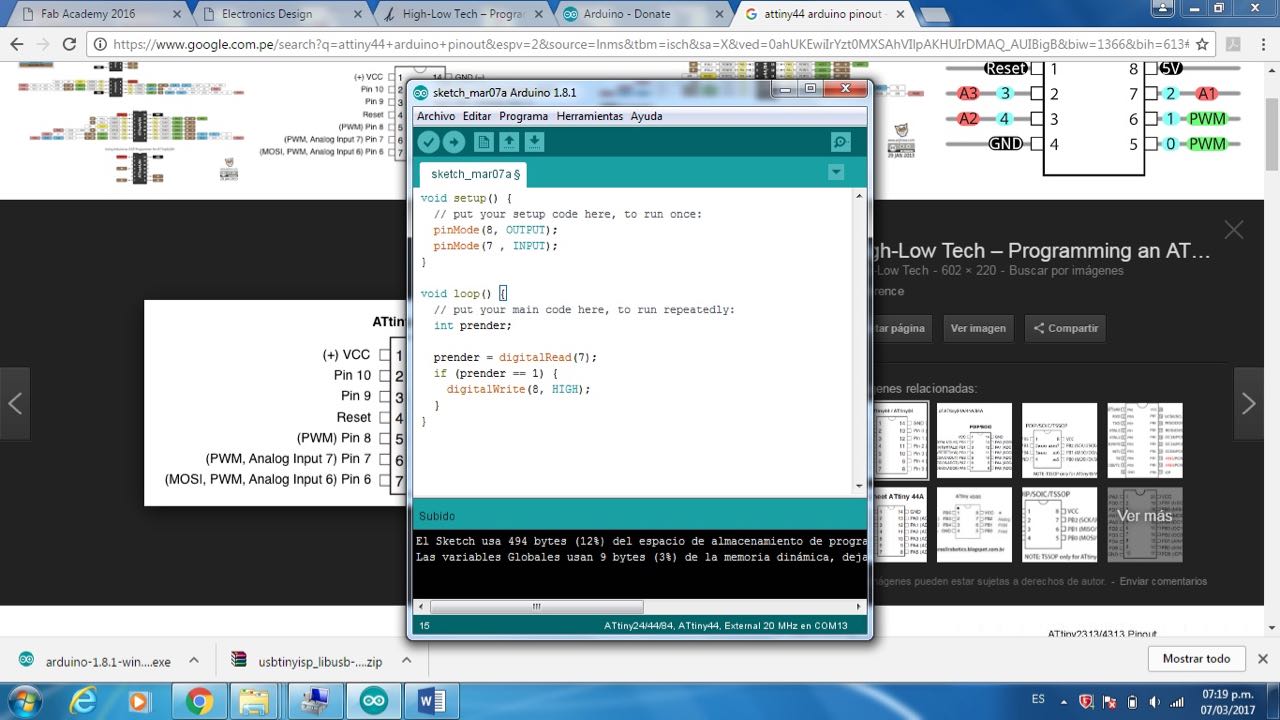Switch to the Electronics Design Chrome tab
The height and width of the screenshot is (720, 1280).
point(278,14)
